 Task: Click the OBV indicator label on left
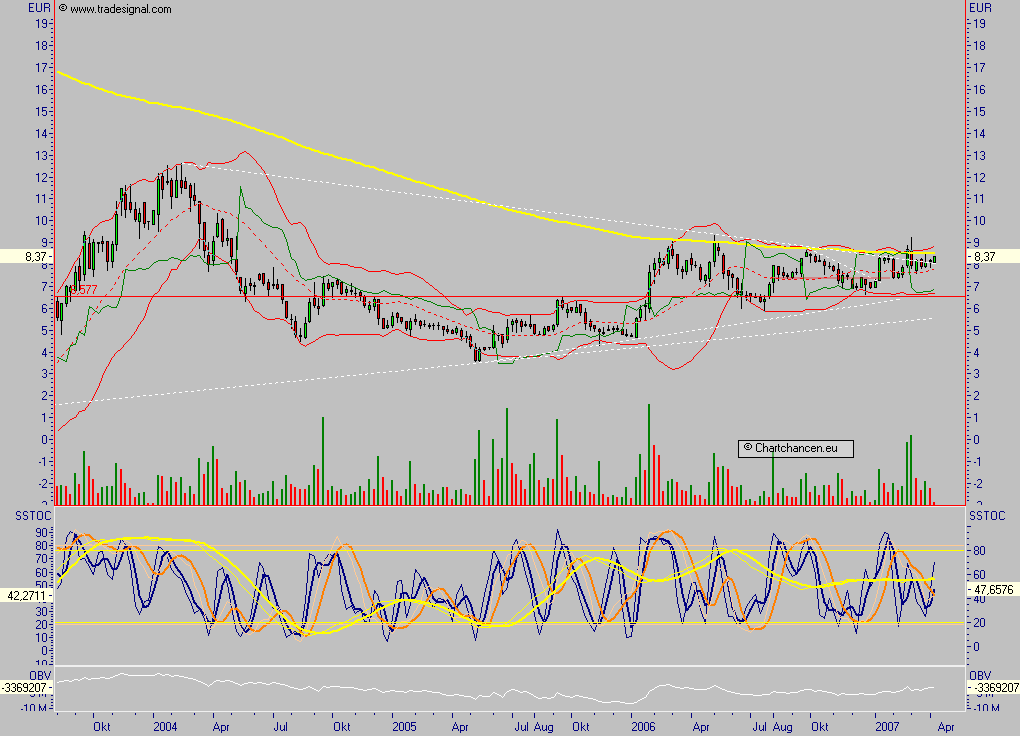[x=40, y=675]
